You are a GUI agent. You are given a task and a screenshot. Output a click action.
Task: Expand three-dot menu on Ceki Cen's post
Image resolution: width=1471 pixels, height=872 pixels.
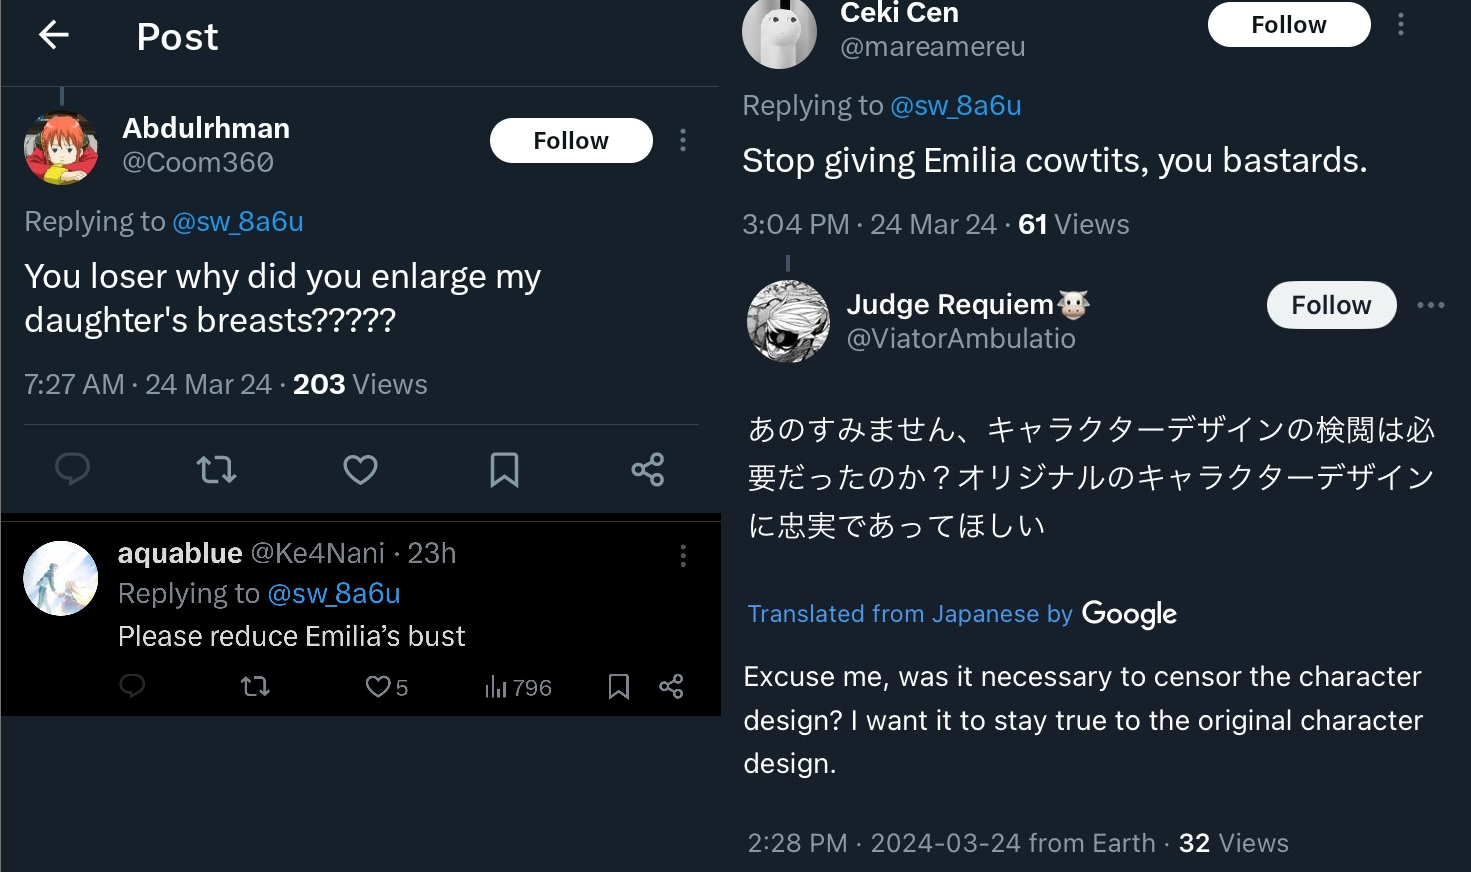click(x=1401, y=24)
